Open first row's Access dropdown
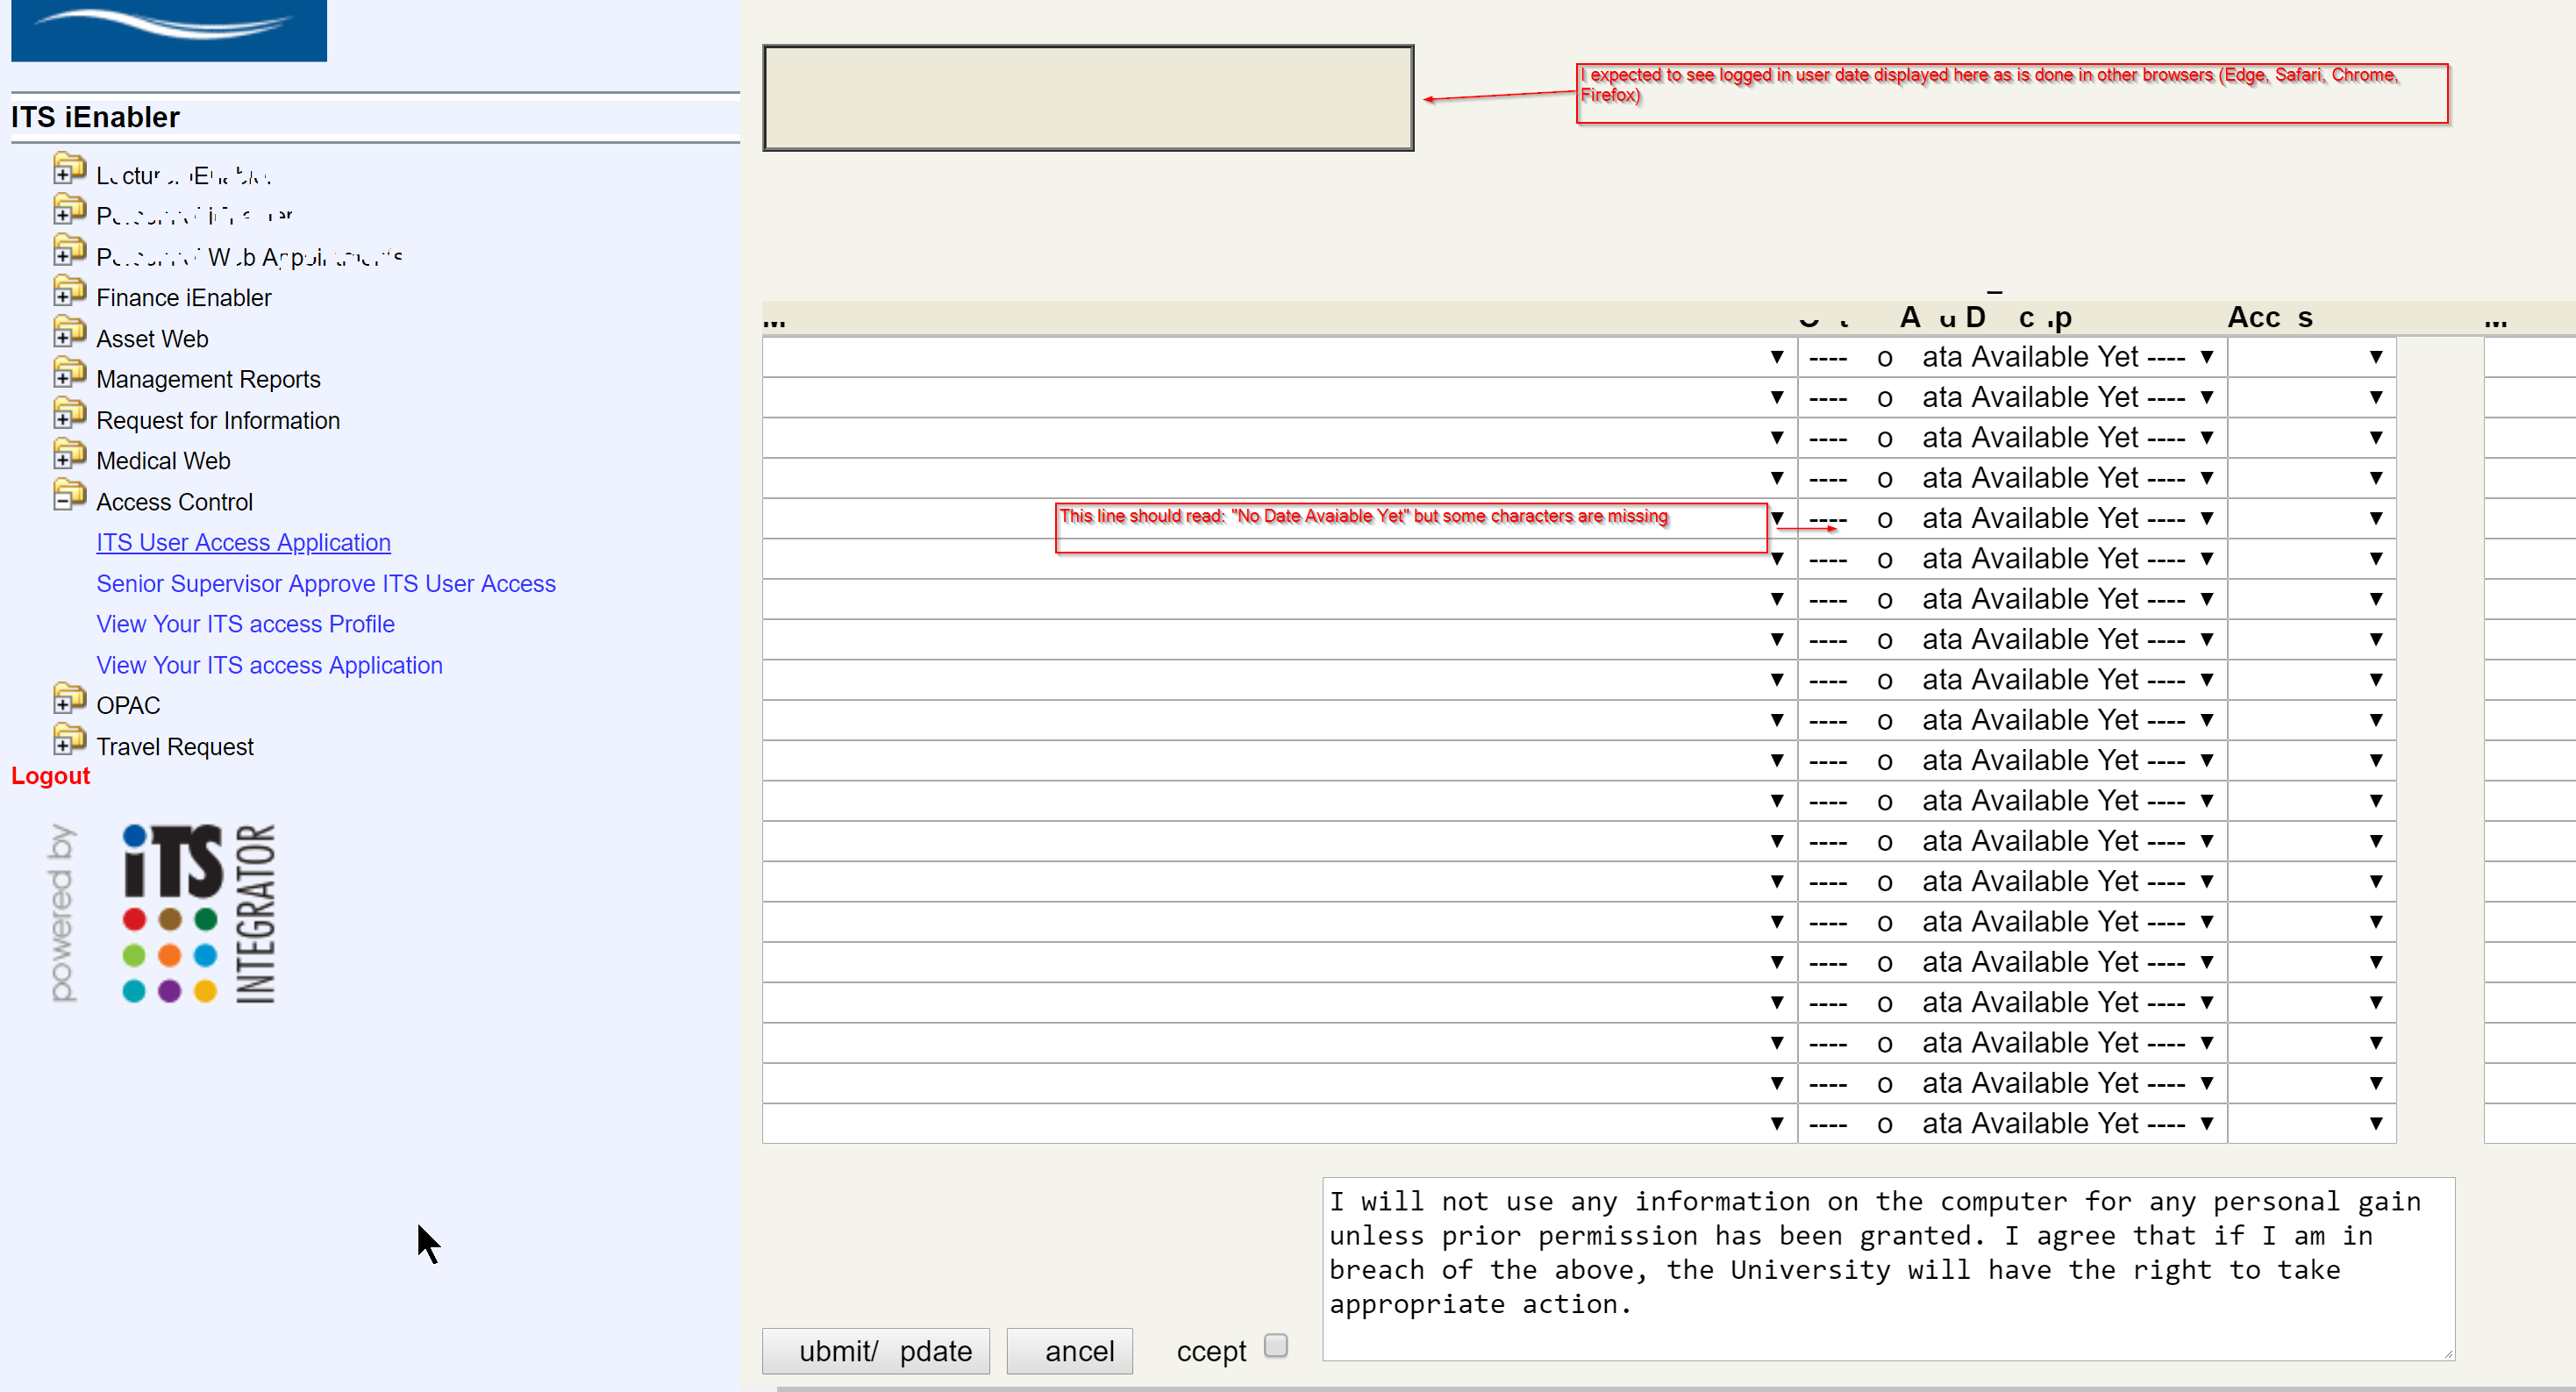The image size is (2576, 1392). click(x=2310, y=357)
